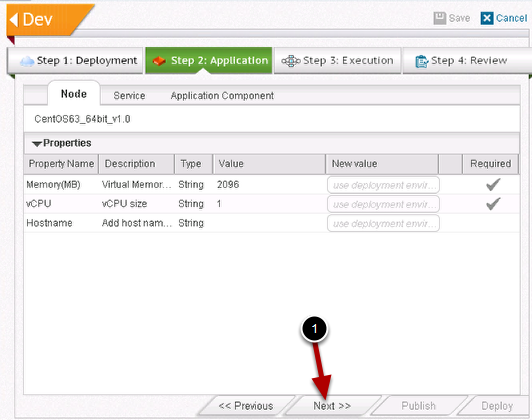Click the Review clipboard icon in Step 4
Screen dimensions: 532x420
click(422, 61)
